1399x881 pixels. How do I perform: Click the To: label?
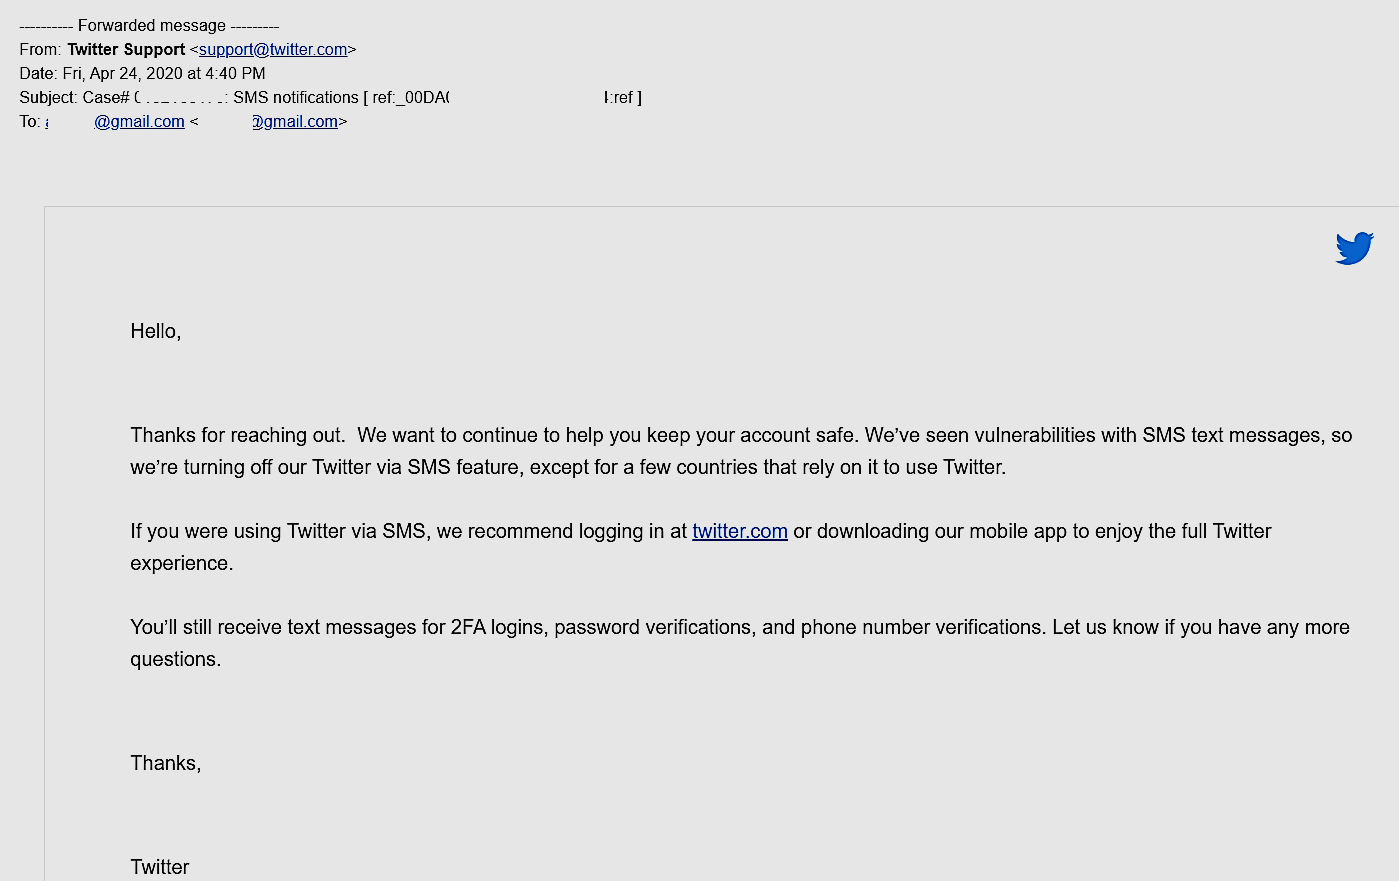[x=30, y=121]
